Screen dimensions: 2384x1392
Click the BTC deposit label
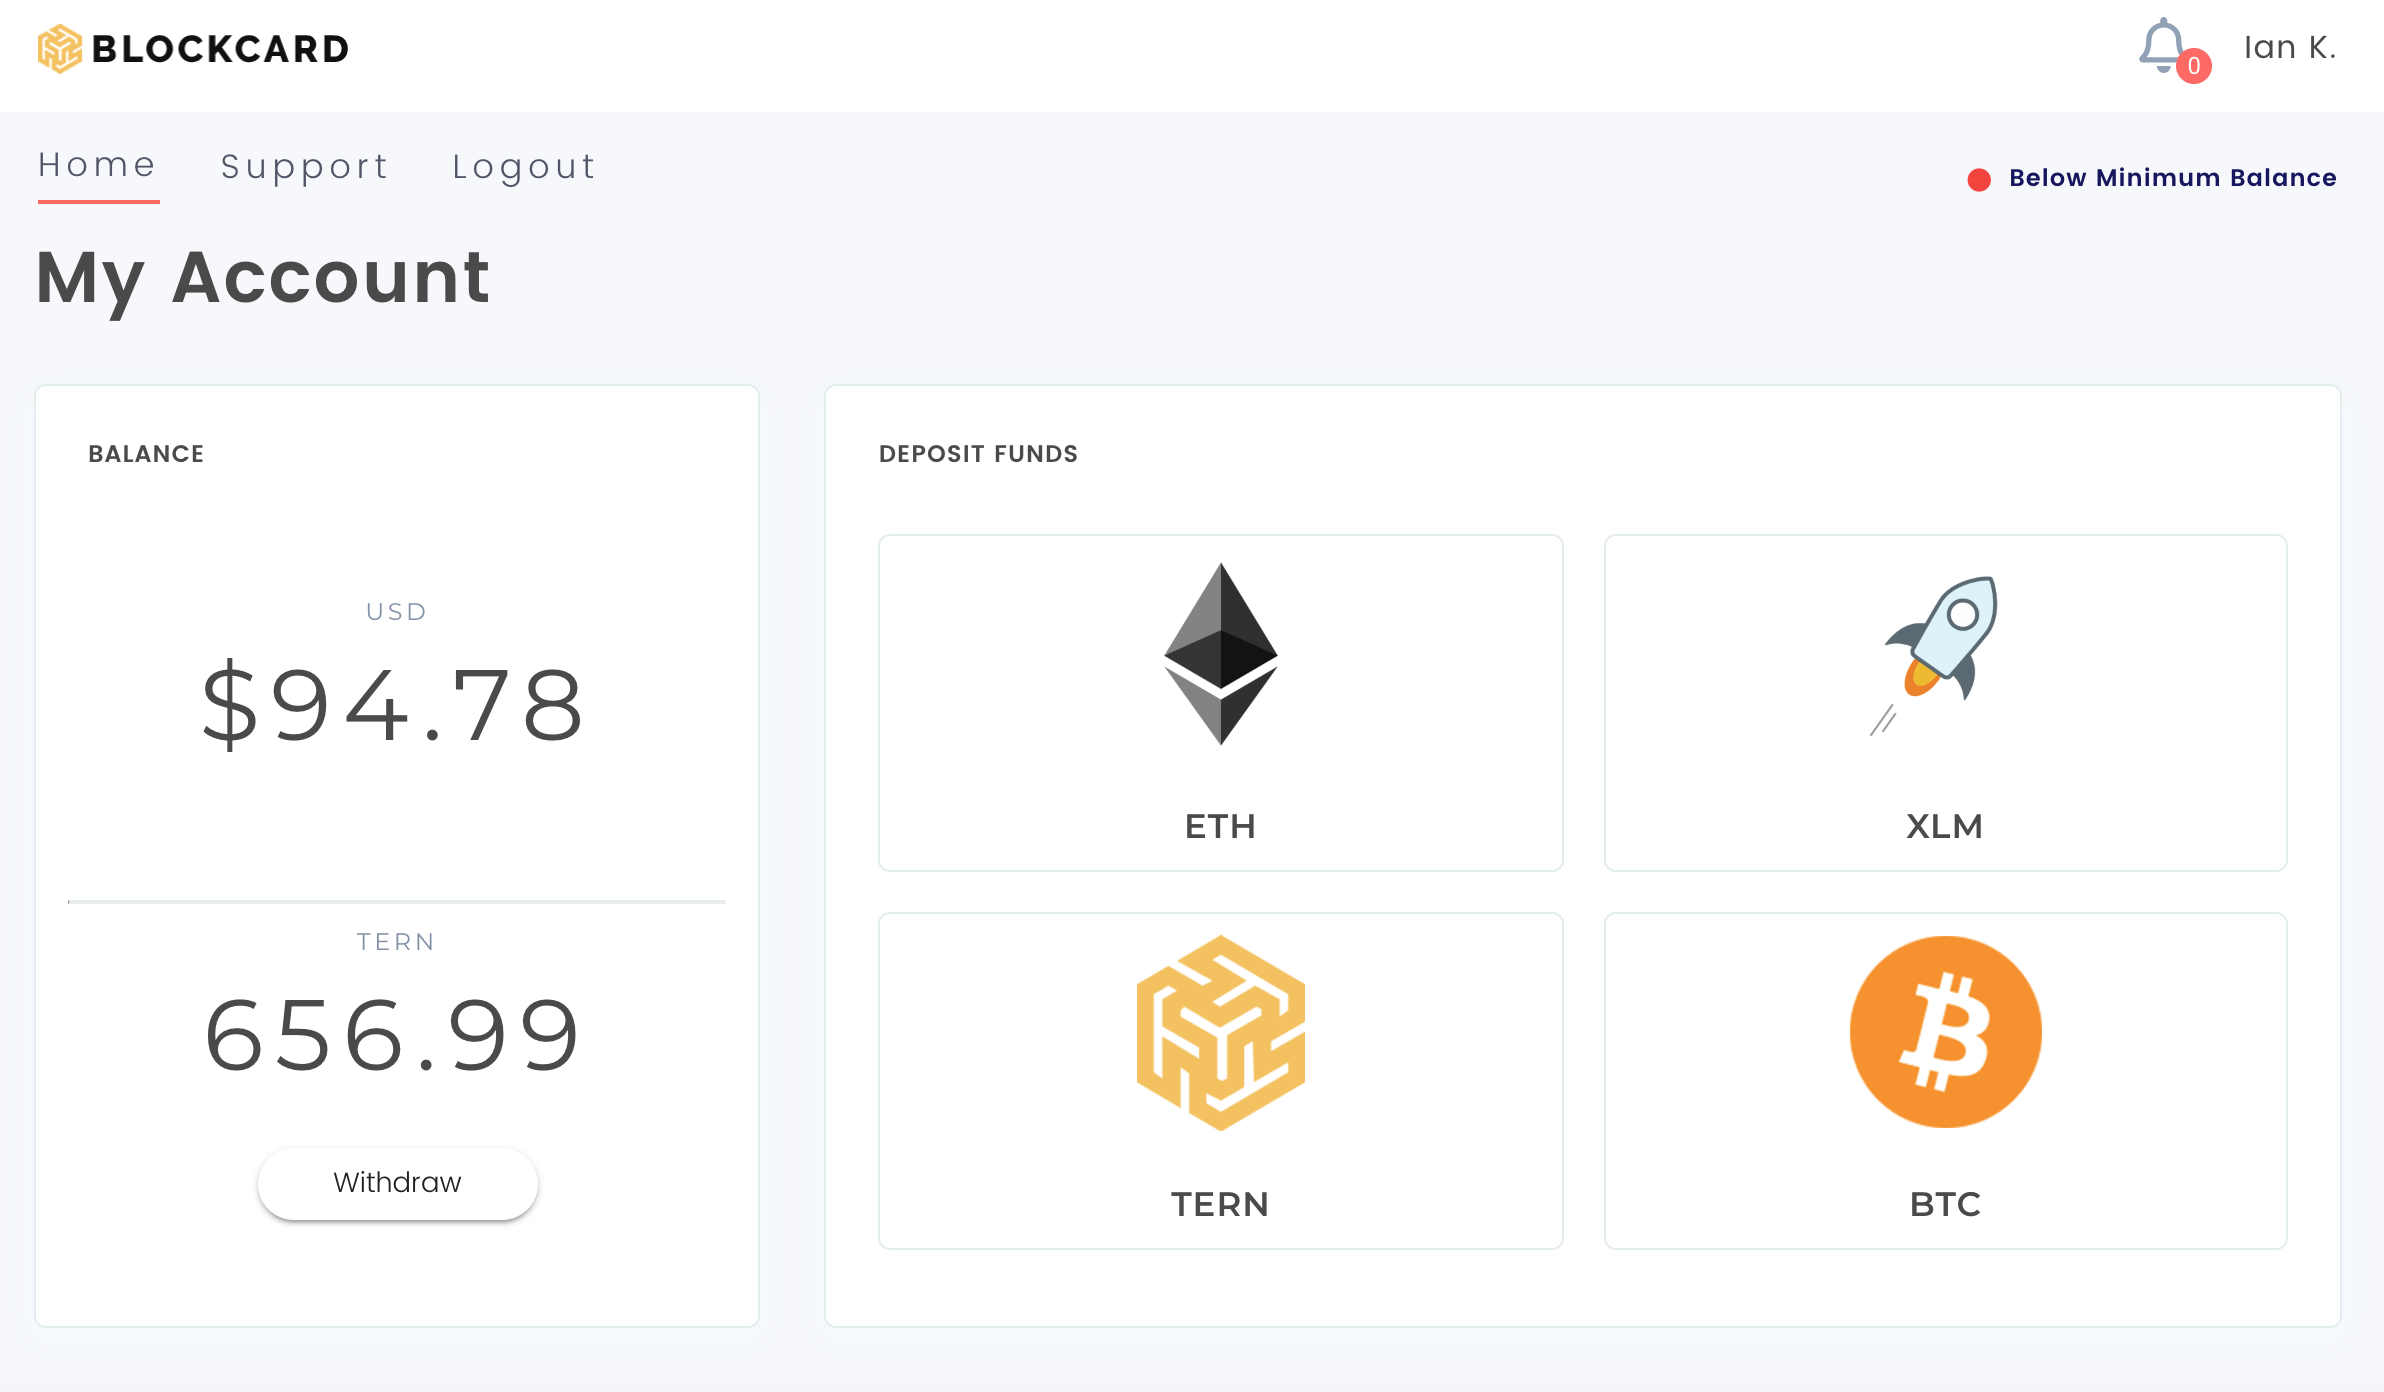coord(1945,1204)
